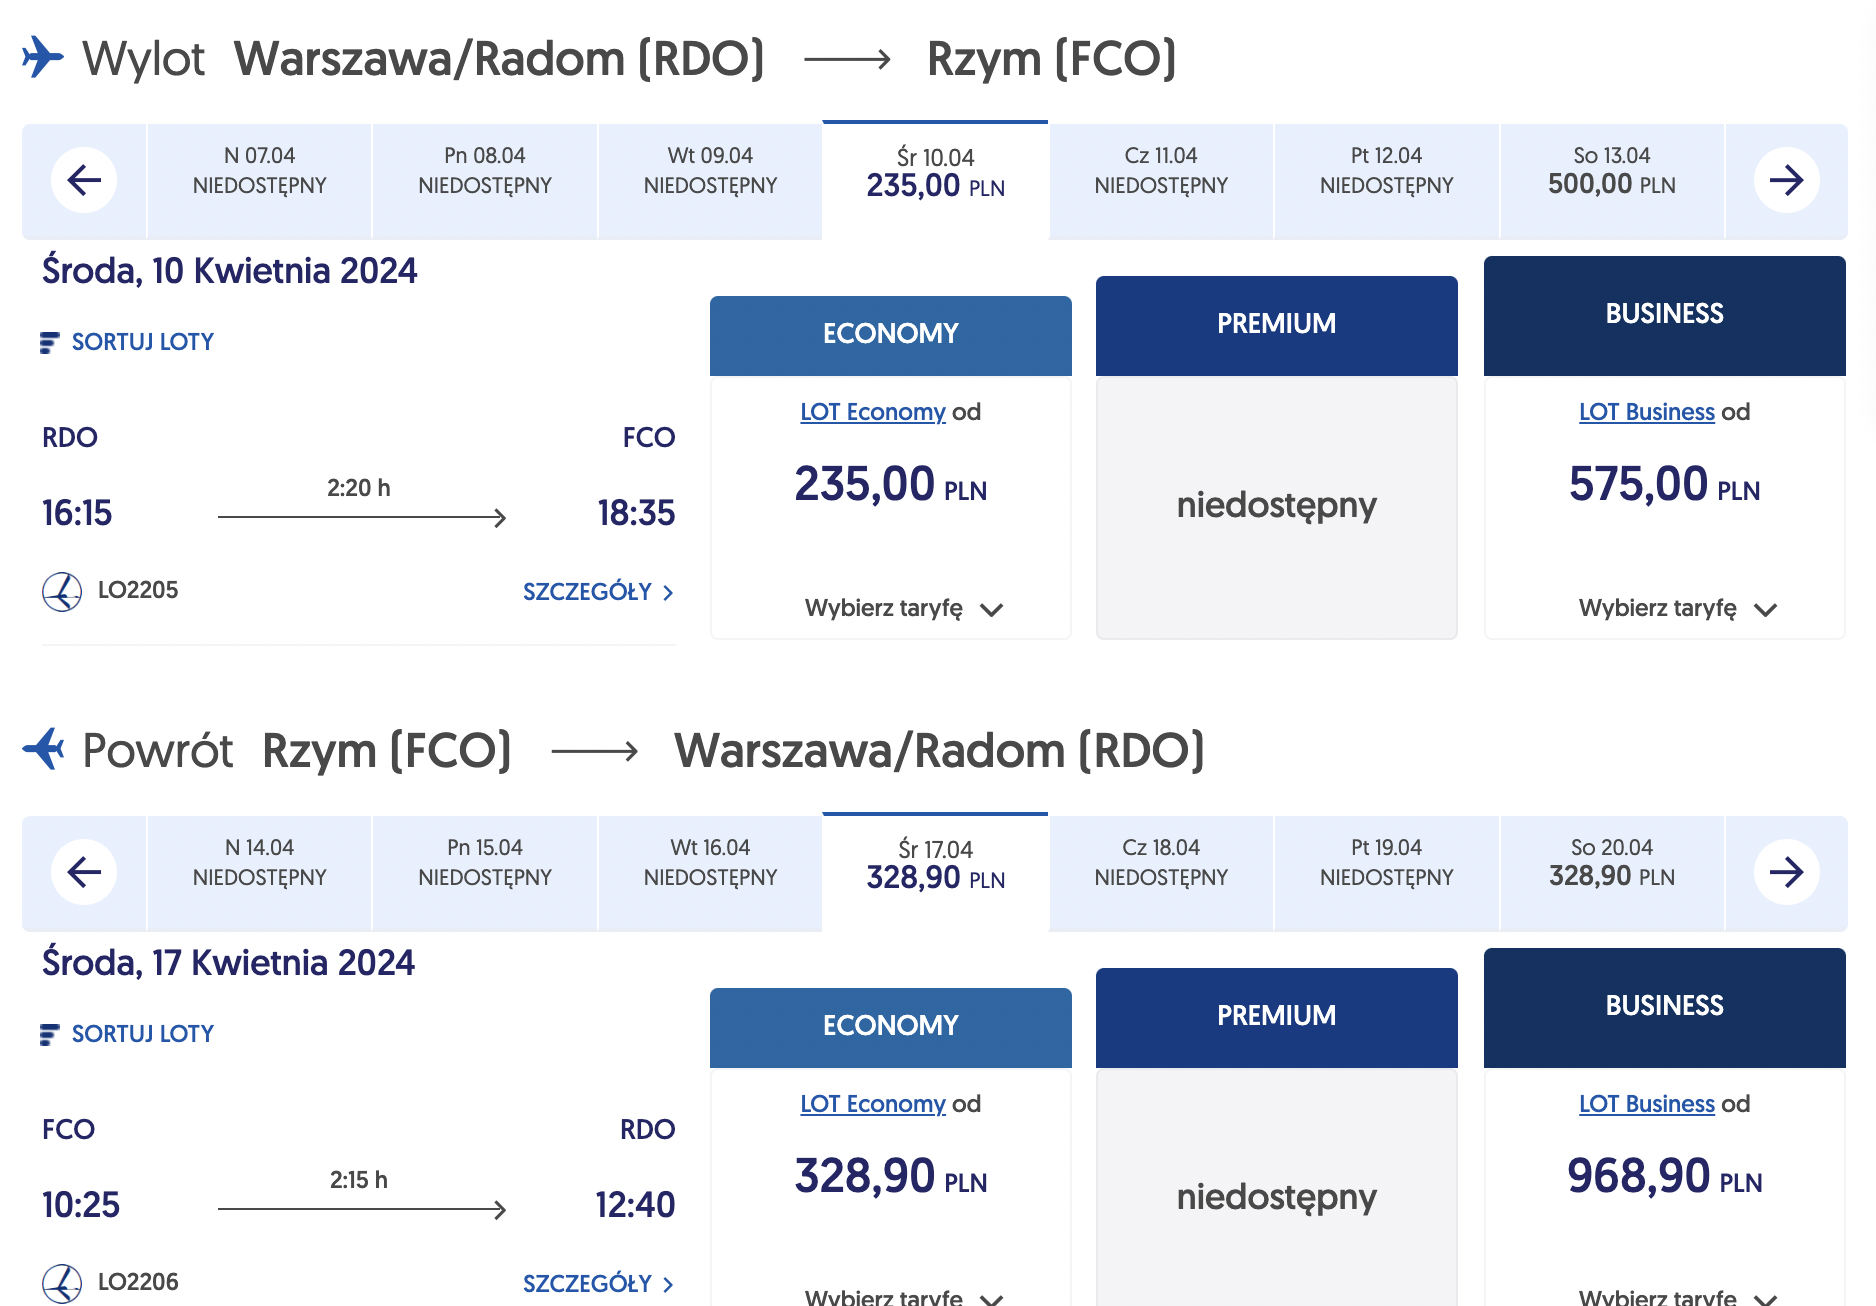Click next dates arrow for return flight

(1786, 872)
